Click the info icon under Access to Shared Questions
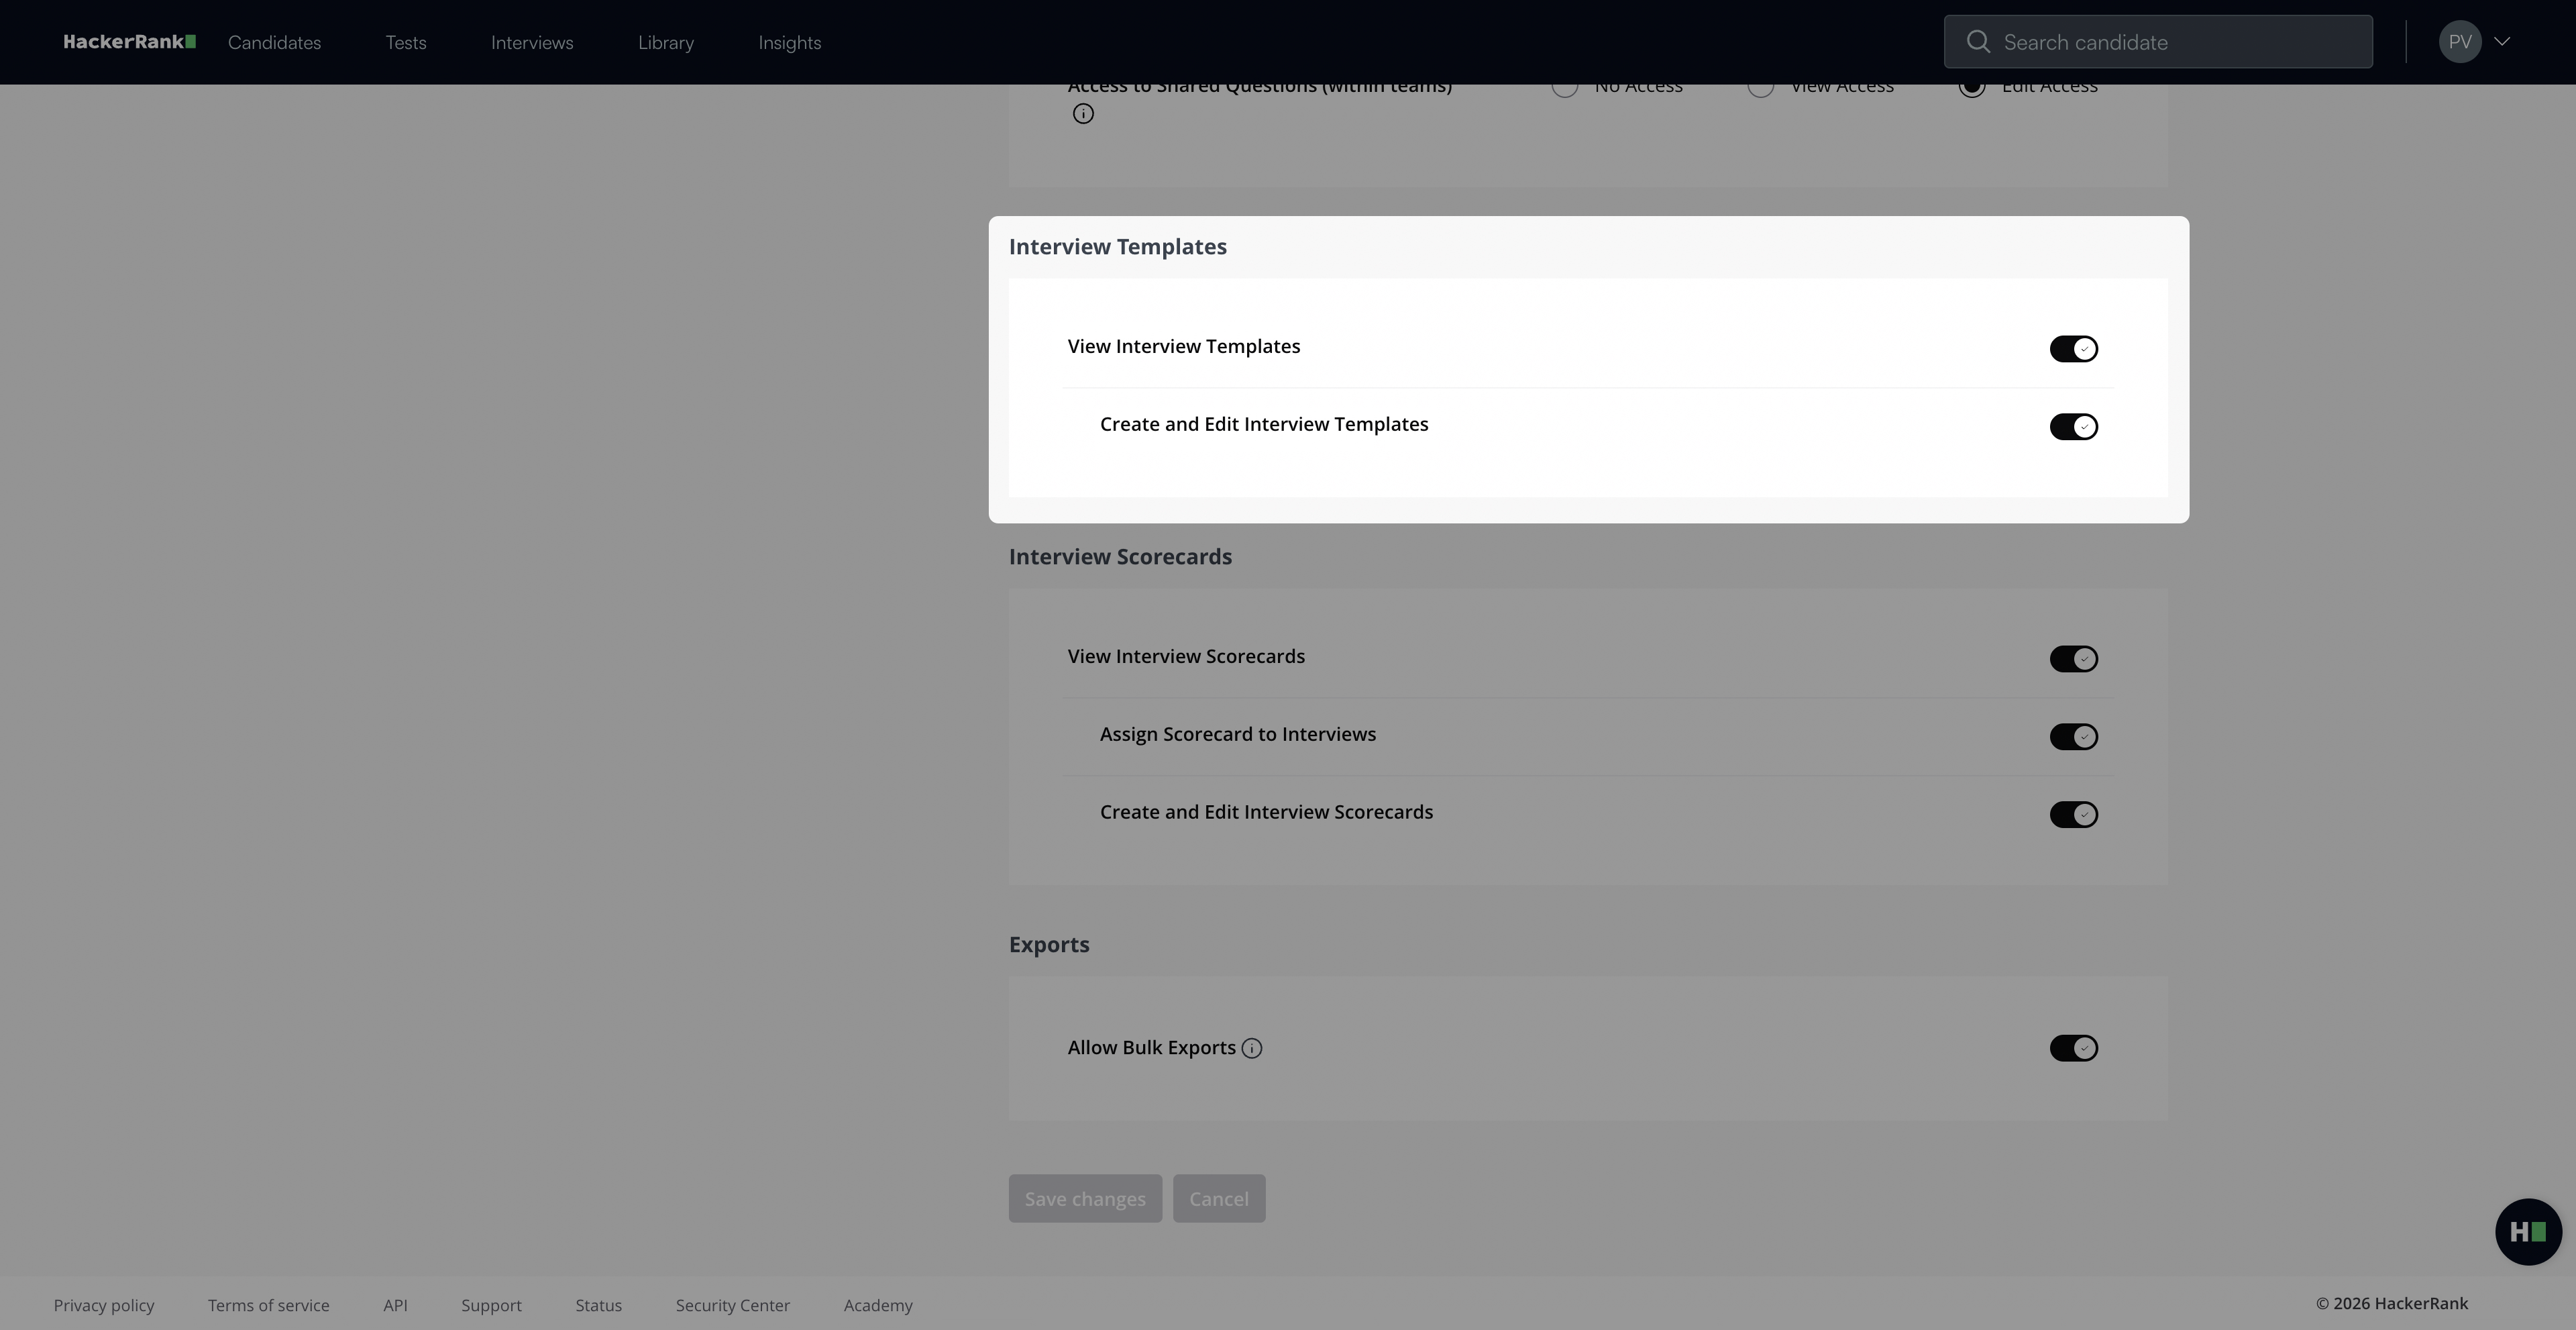The width and height of the screenshot is (2576, 1330). coord(1083,113)
